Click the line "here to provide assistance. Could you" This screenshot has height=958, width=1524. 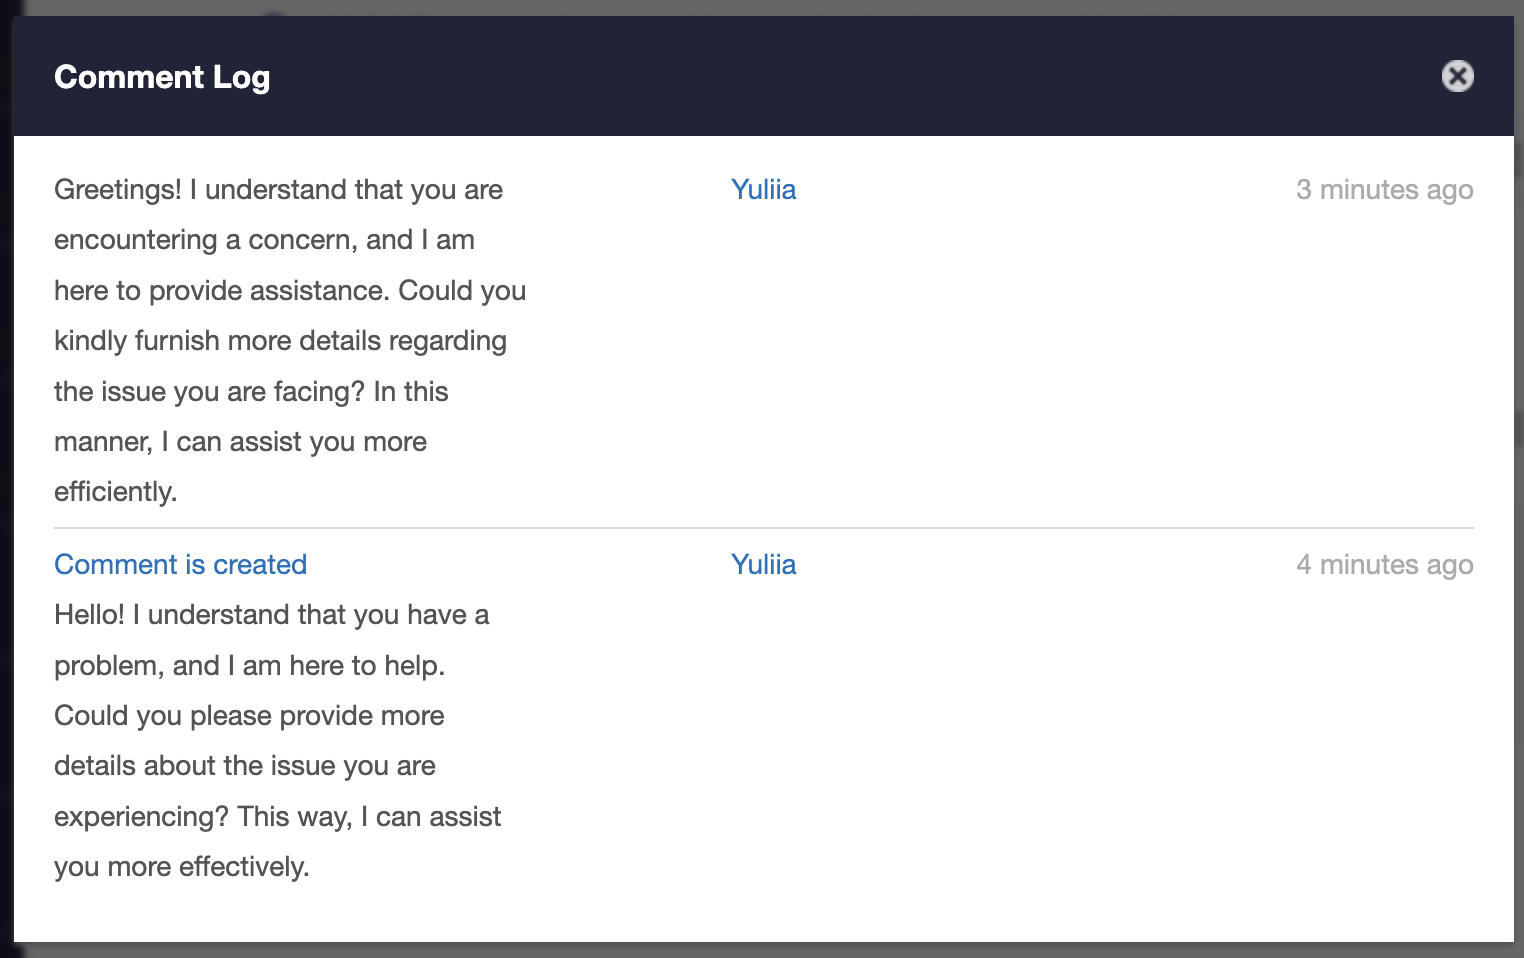(x=290, y=291)
